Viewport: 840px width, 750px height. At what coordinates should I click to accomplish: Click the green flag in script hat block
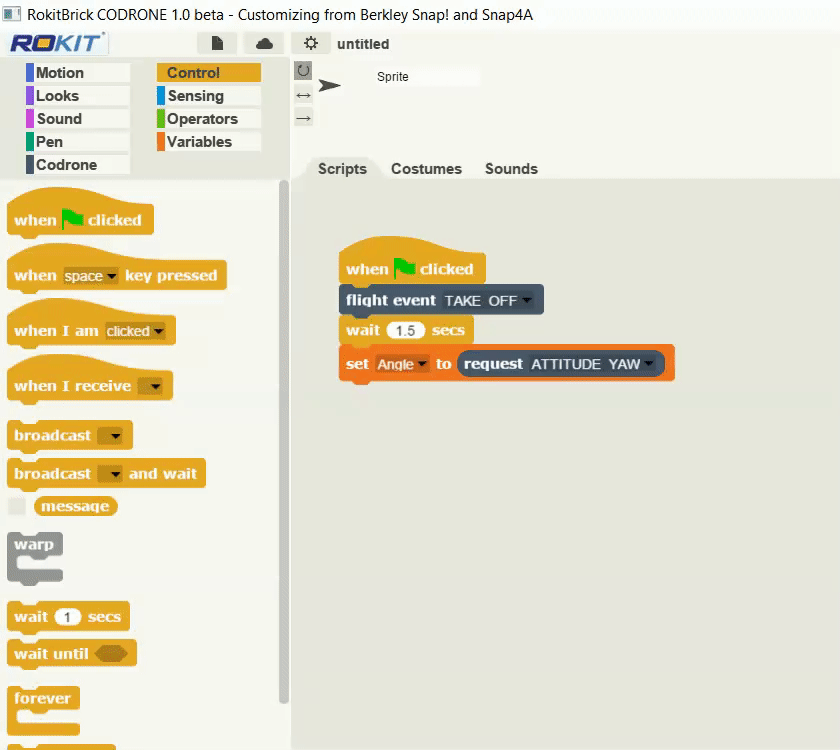point(404,267)
